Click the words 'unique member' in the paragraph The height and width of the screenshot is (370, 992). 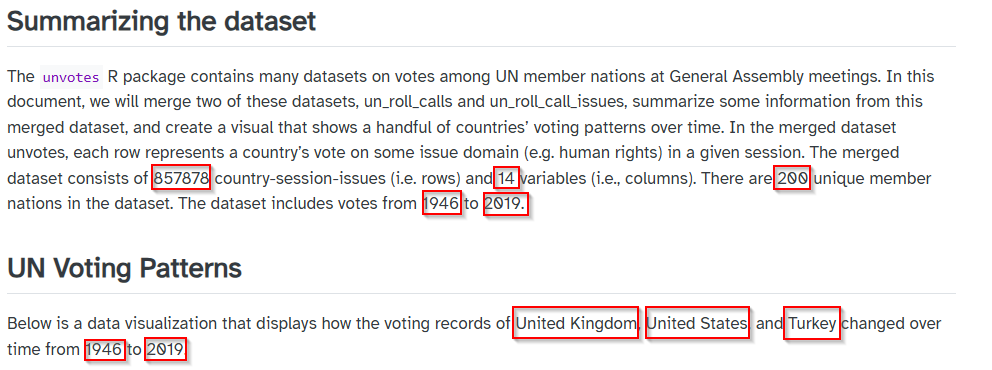(x=873, y=179)
